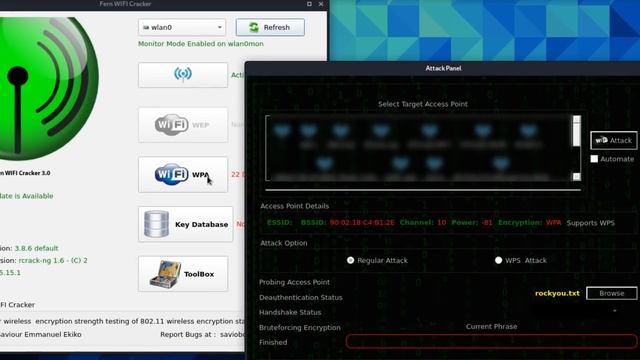Viewport: 640px width, 360px height.
Task: Click the Current Phrase progress field
Action: tap(491, 341)
